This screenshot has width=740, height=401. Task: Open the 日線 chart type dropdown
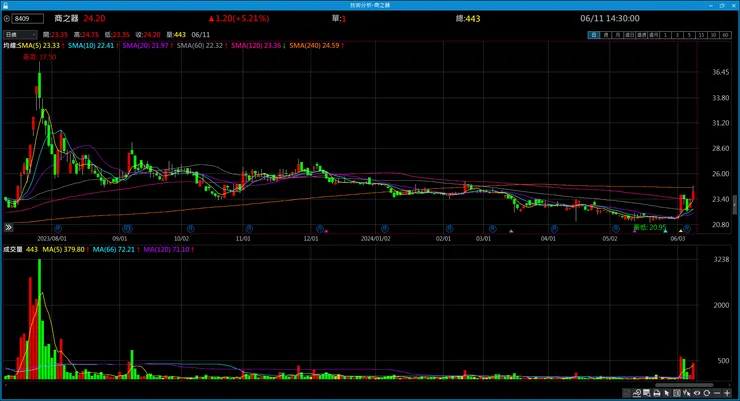coord(20,34)
